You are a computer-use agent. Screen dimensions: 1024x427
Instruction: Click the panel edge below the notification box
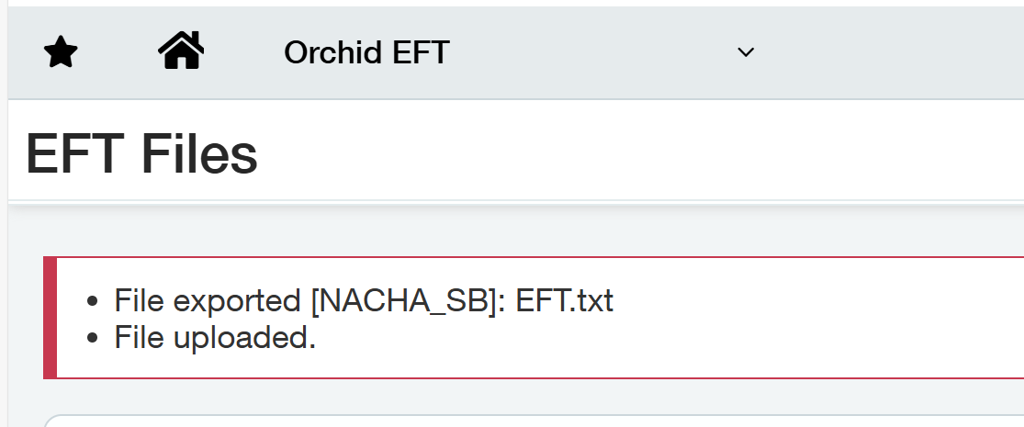500,417
